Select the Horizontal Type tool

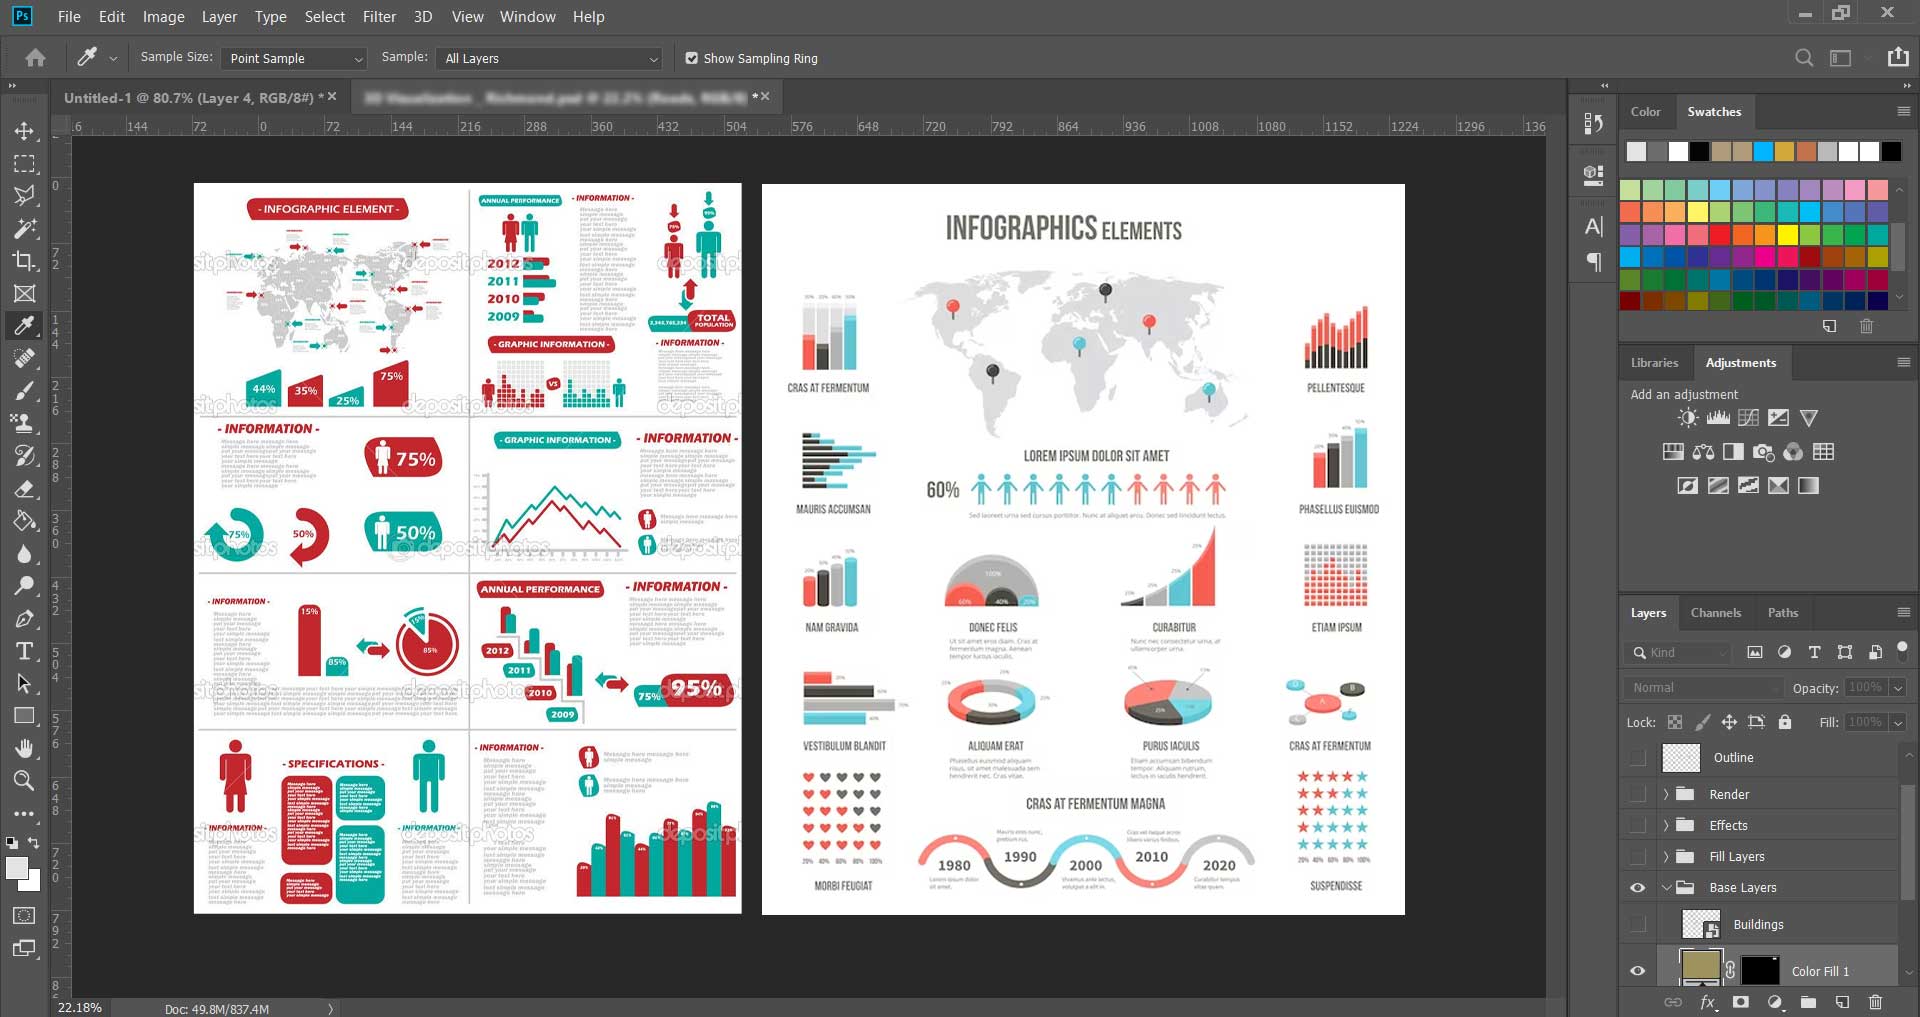click(x=24, y=652)
